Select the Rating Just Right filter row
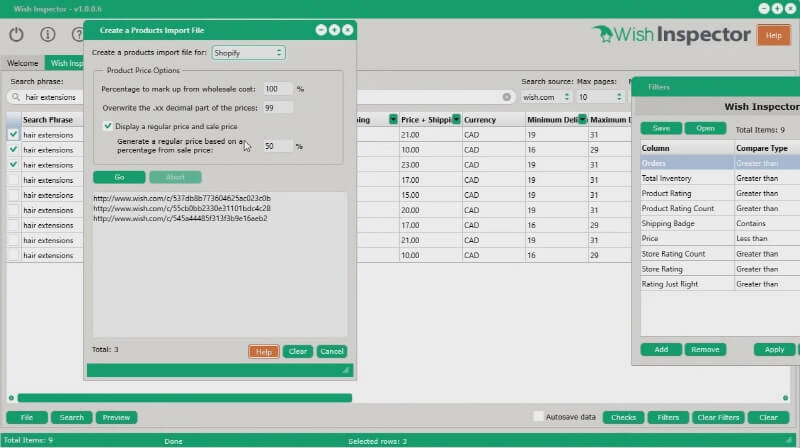Viewport: 800px width, 448px height. click(720, 284)
